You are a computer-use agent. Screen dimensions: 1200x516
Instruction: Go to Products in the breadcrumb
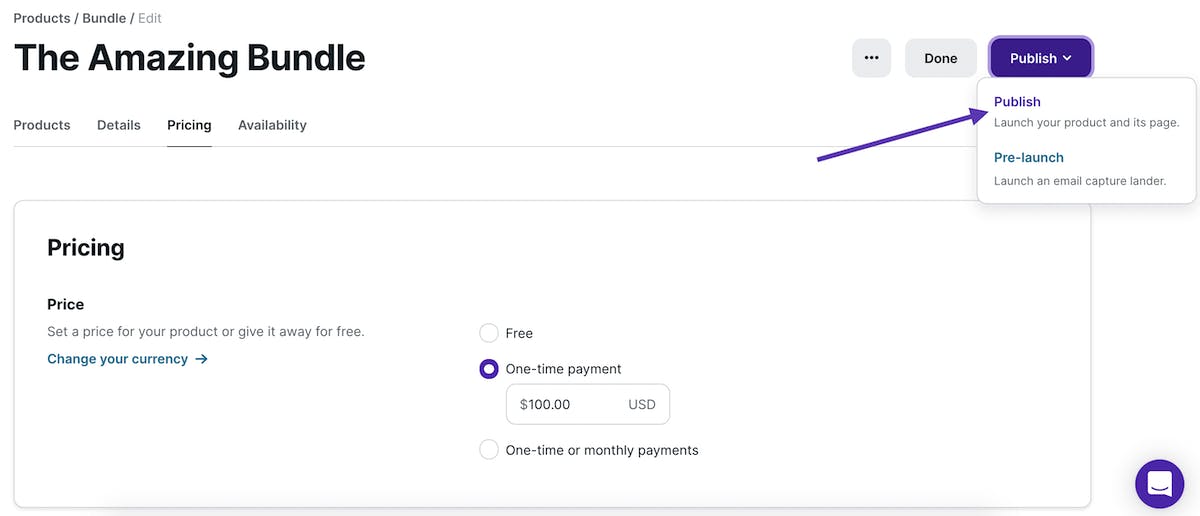pos(42,18)
